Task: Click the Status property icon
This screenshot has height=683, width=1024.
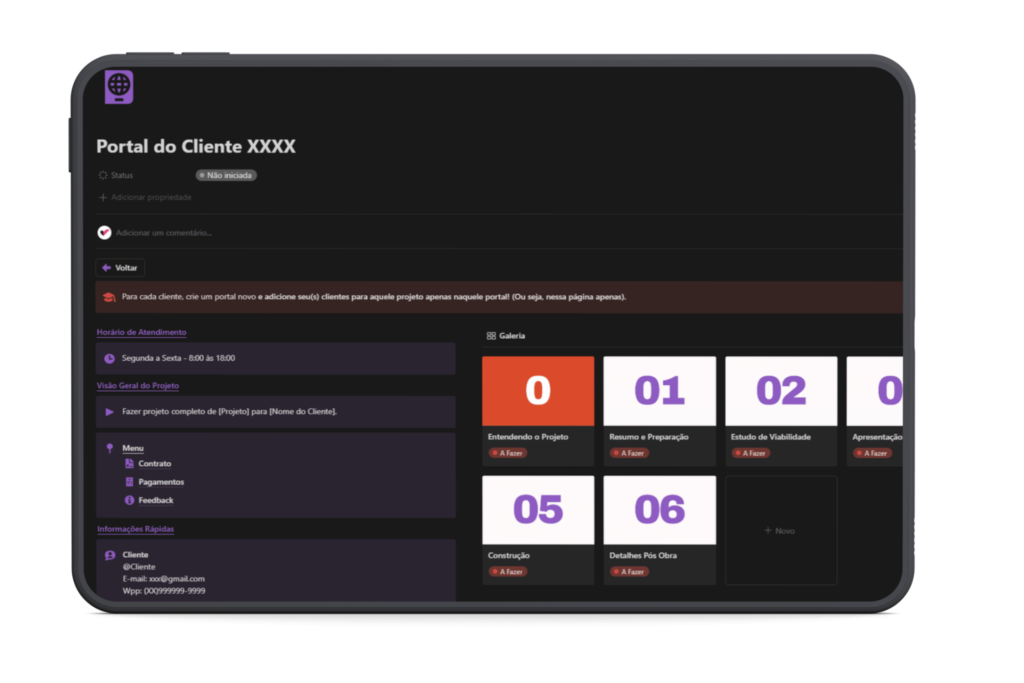Action: (103, 175)
